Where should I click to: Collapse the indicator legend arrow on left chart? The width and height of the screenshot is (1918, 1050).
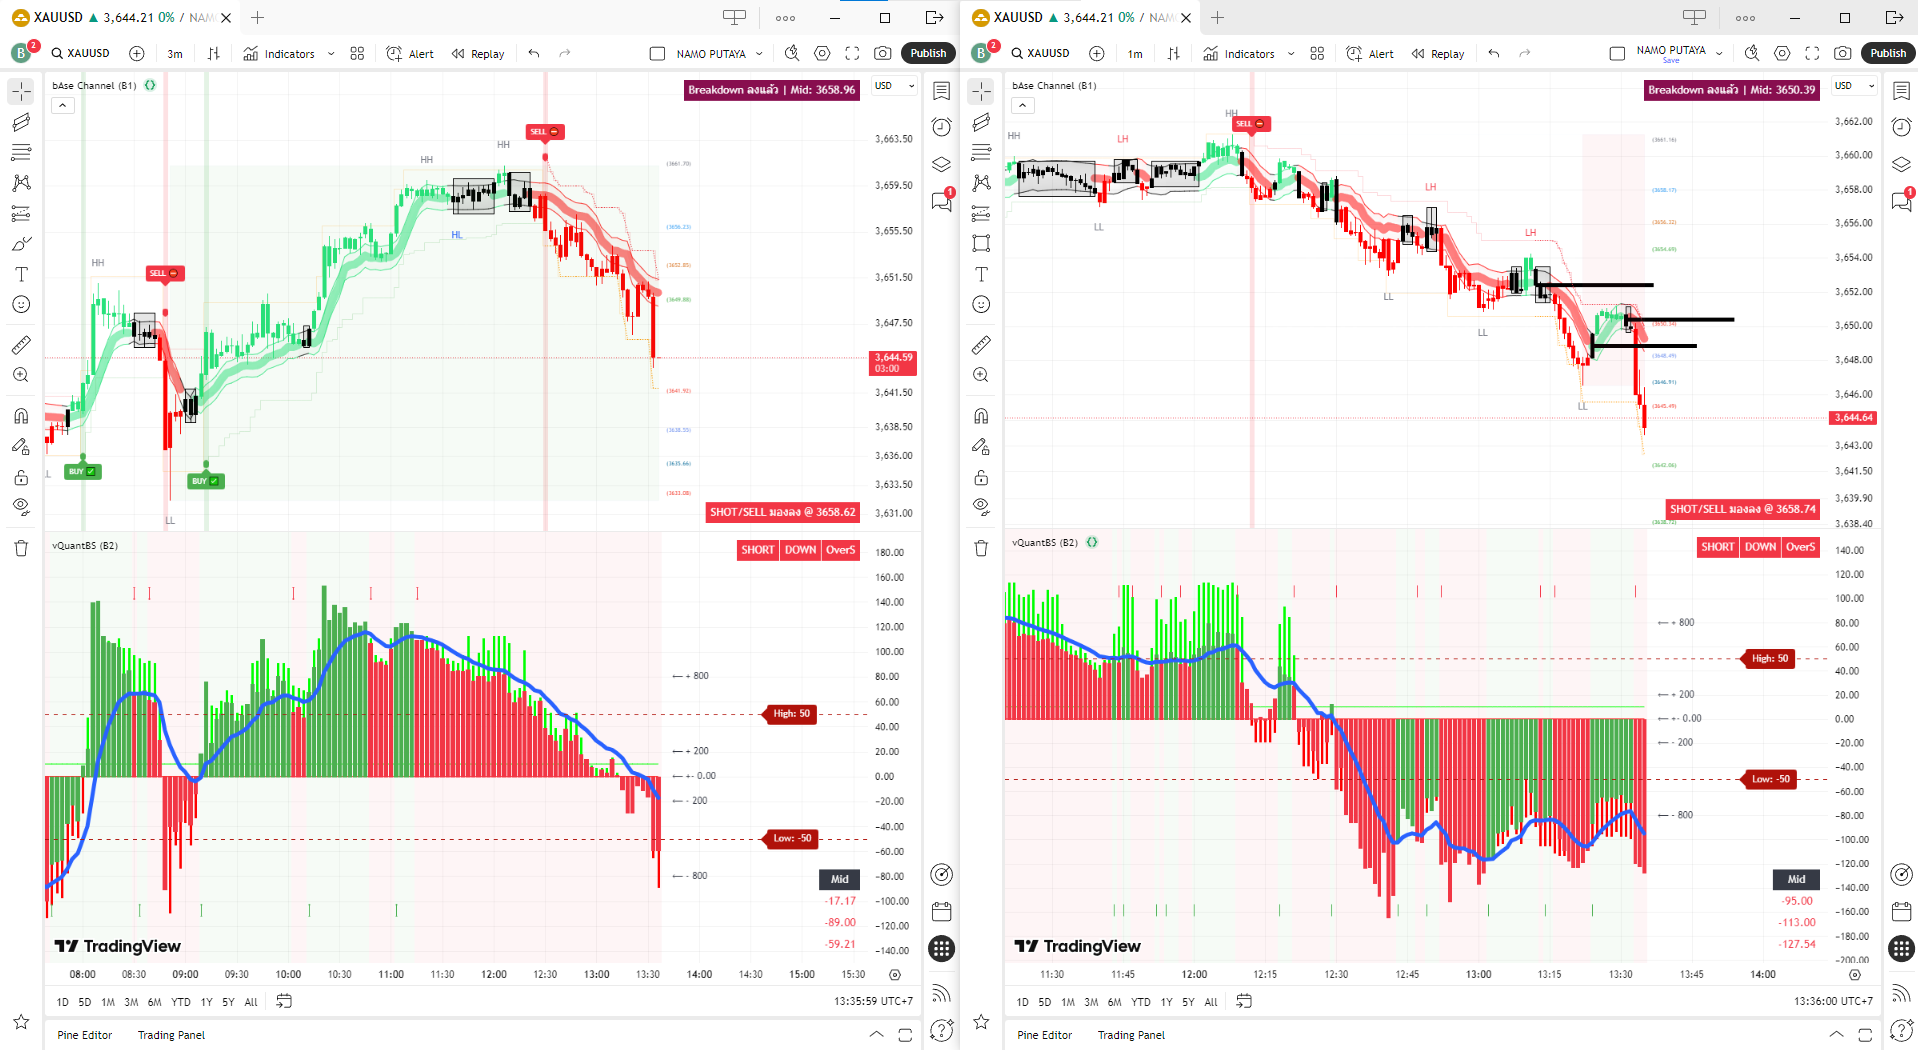pos(63,105)
